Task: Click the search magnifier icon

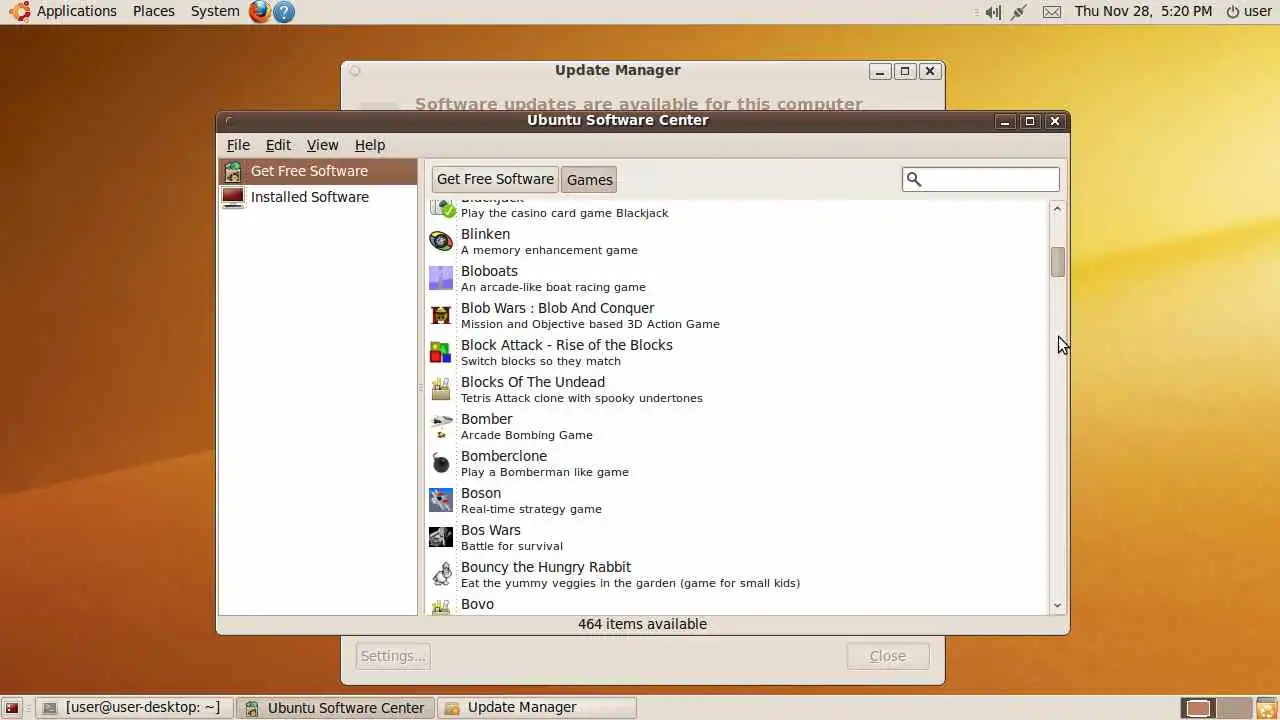Action: pyautogui.click(x=913, y=179)
